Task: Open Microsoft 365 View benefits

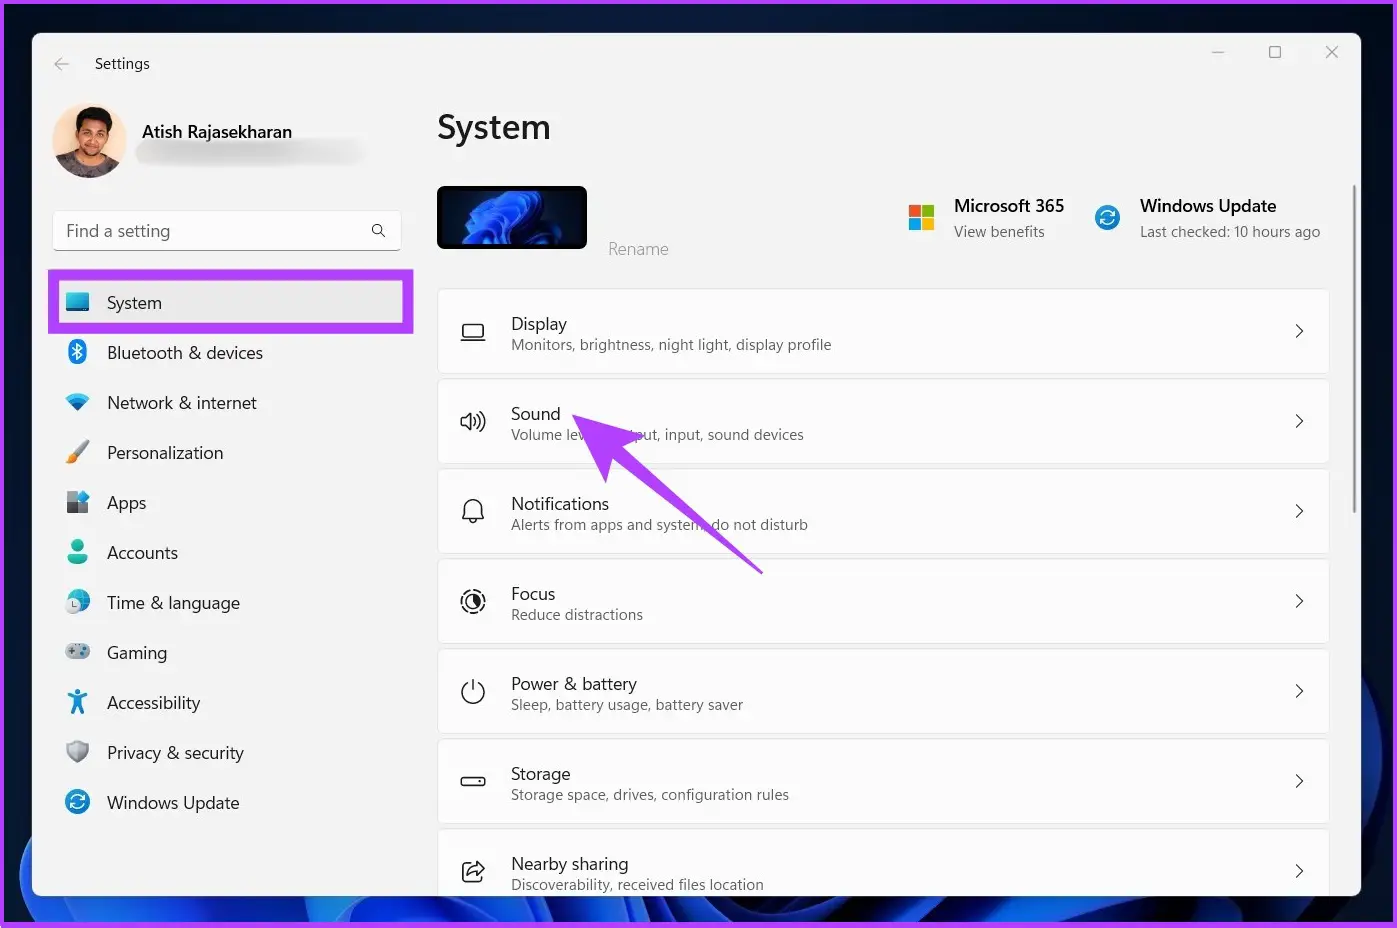Action: [x=998, y=232]
